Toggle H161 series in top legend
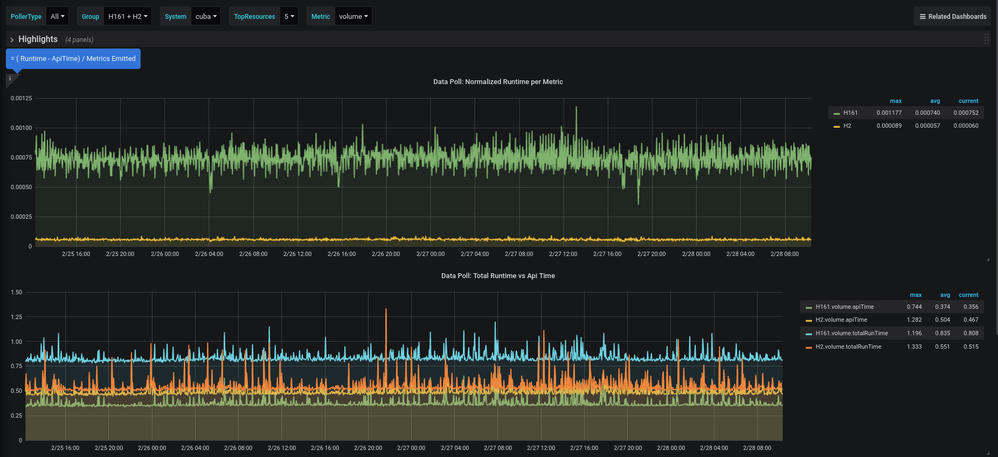Screen dimensions: 998x457 pos(850,113)
